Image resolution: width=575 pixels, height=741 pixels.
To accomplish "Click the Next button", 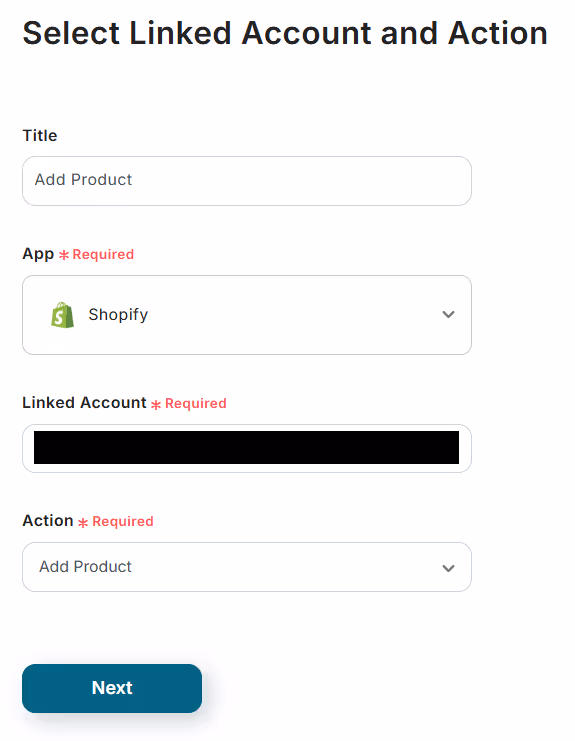I will [112, 688].
